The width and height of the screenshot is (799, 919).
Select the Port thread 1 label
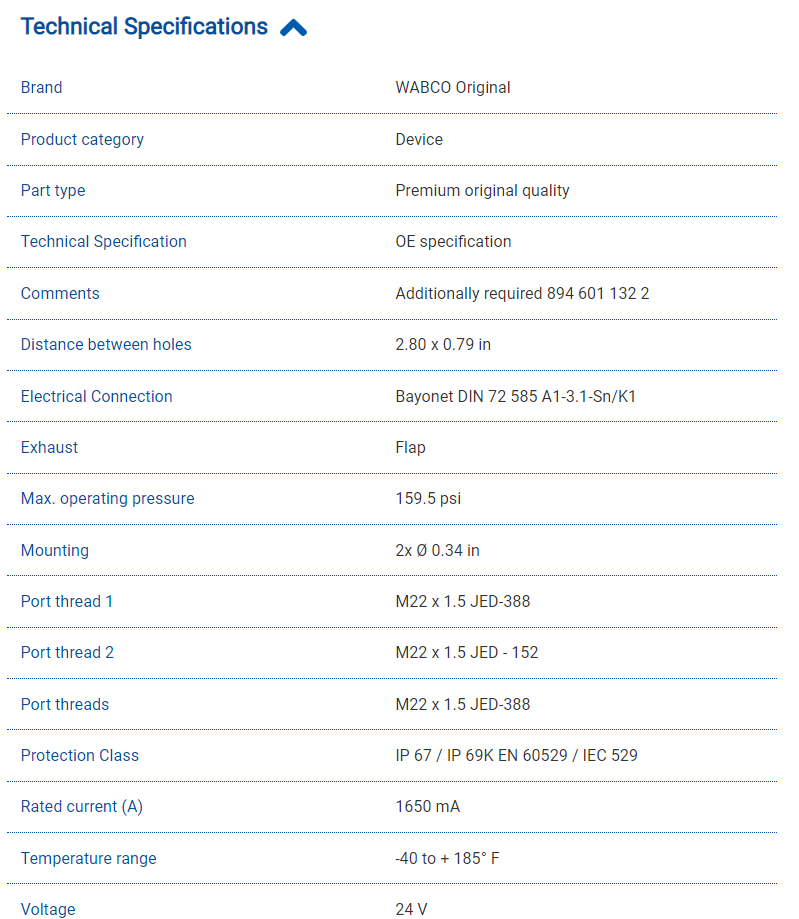67,602
